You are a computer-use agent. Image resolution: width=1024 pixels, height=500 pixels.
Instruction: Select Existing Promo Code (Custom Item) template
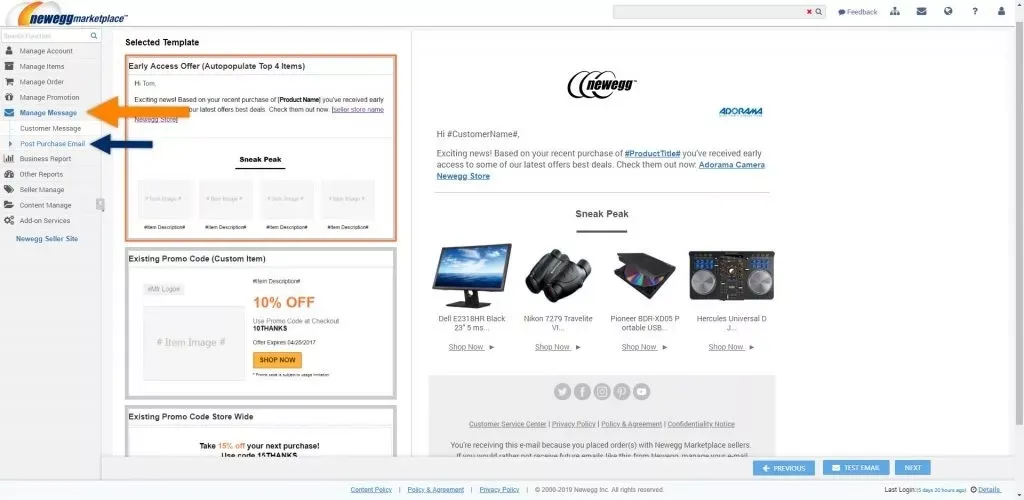tap(261, 323)
